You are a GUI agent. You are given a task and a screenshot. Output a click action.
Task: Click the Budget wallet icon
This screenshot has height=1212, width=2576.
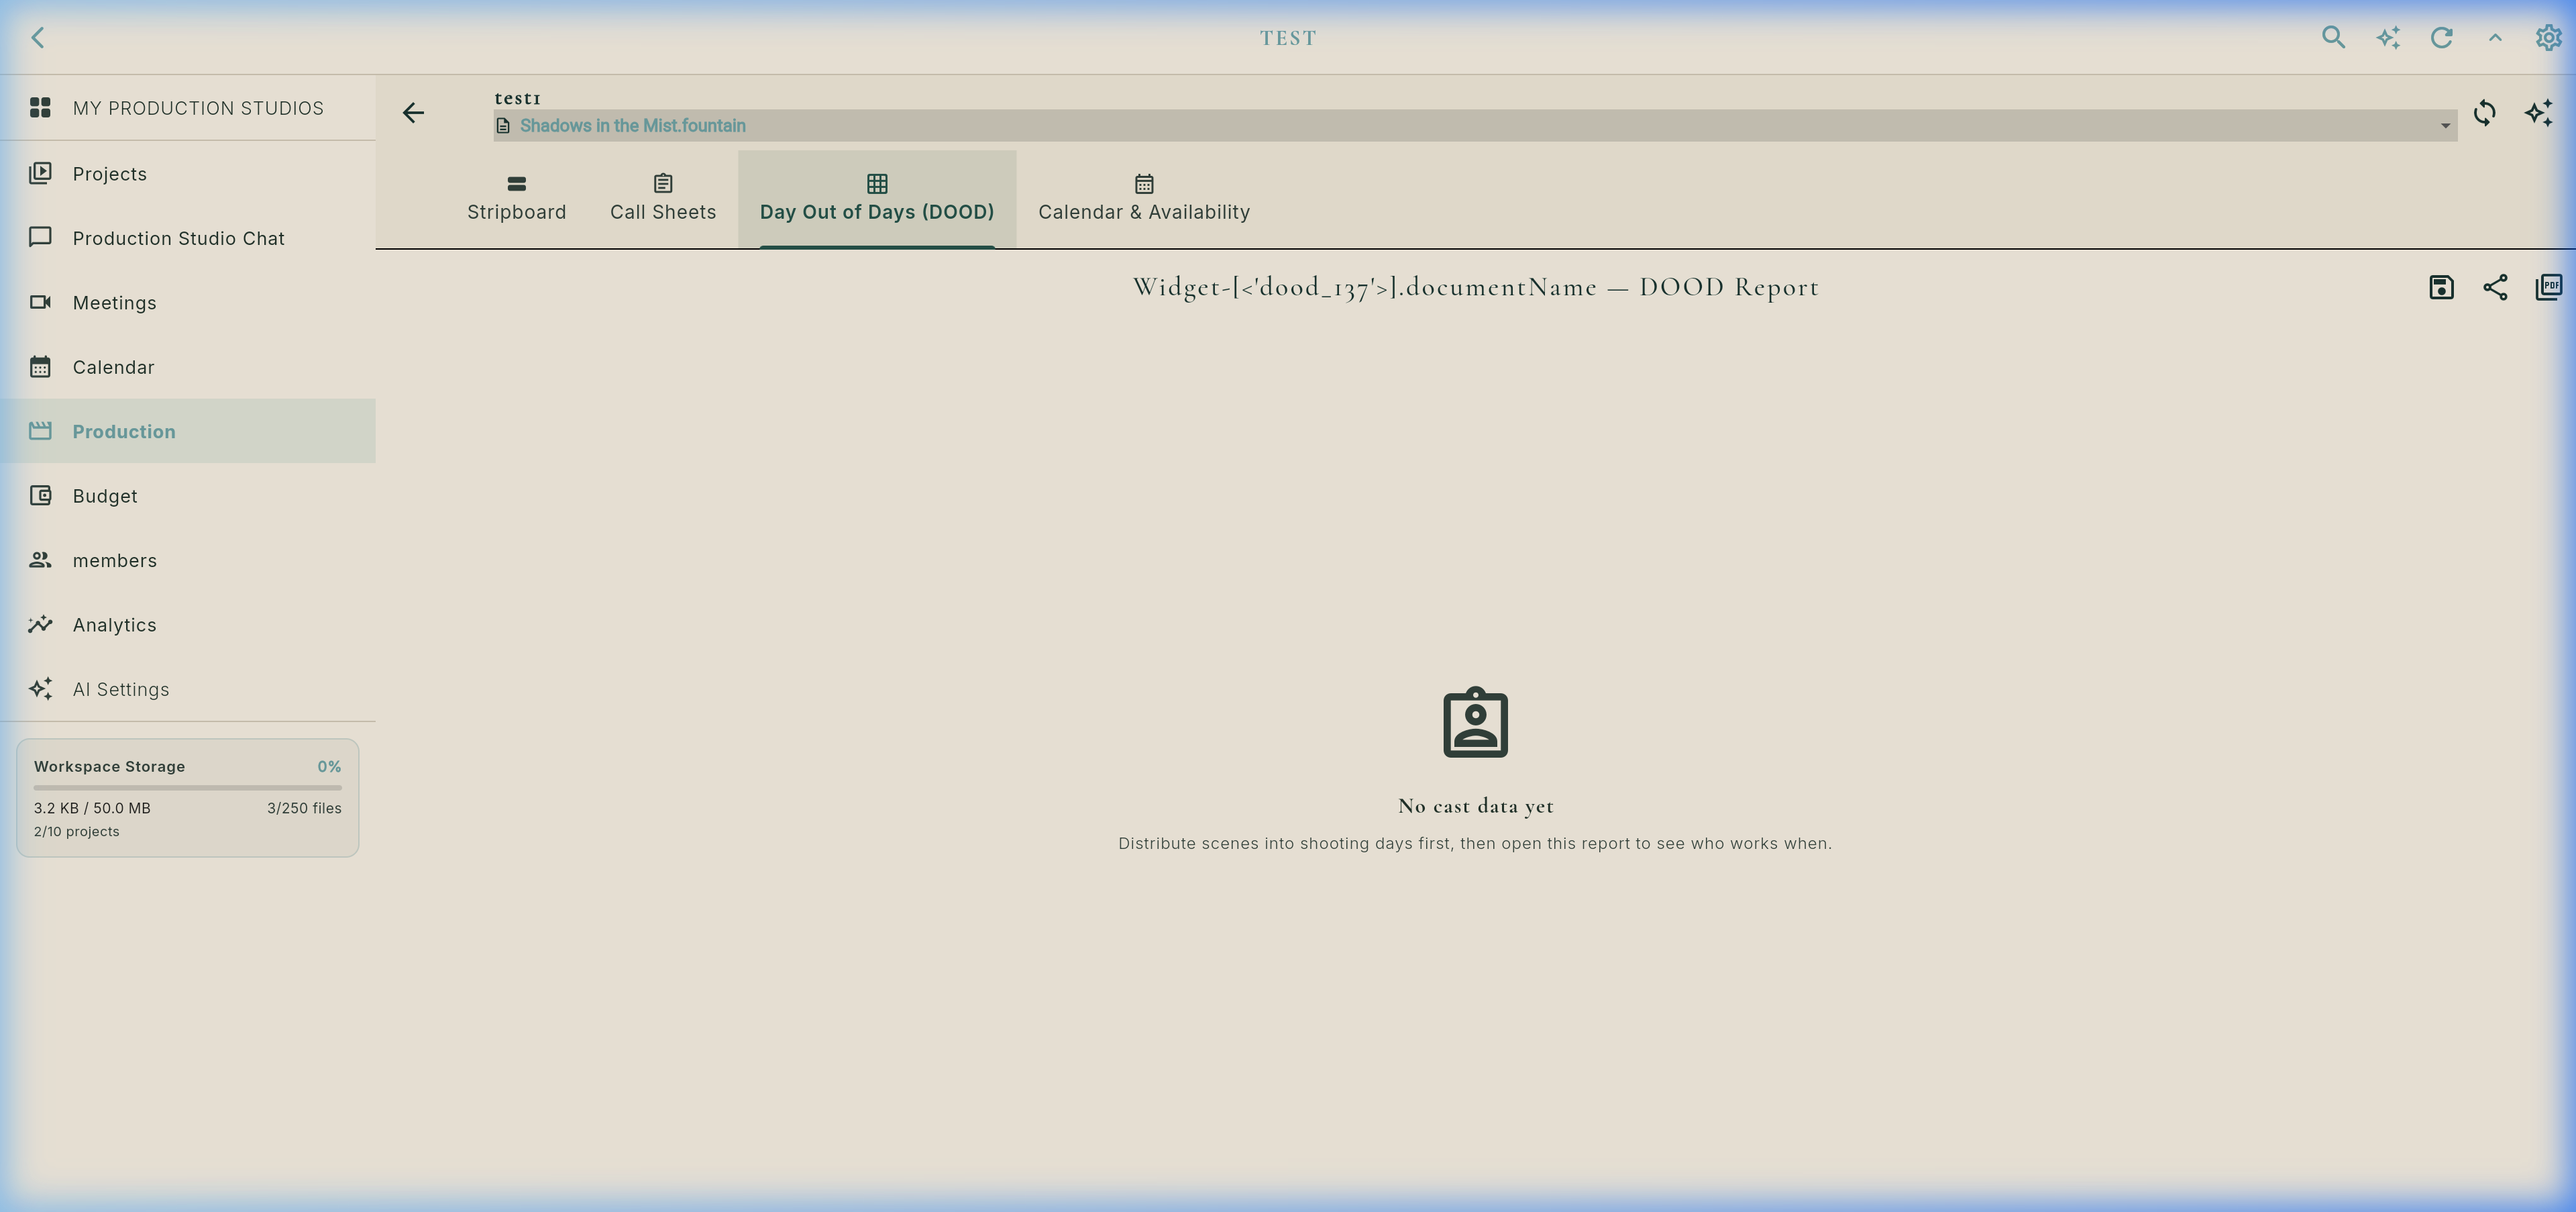click(x=40, y=495)
